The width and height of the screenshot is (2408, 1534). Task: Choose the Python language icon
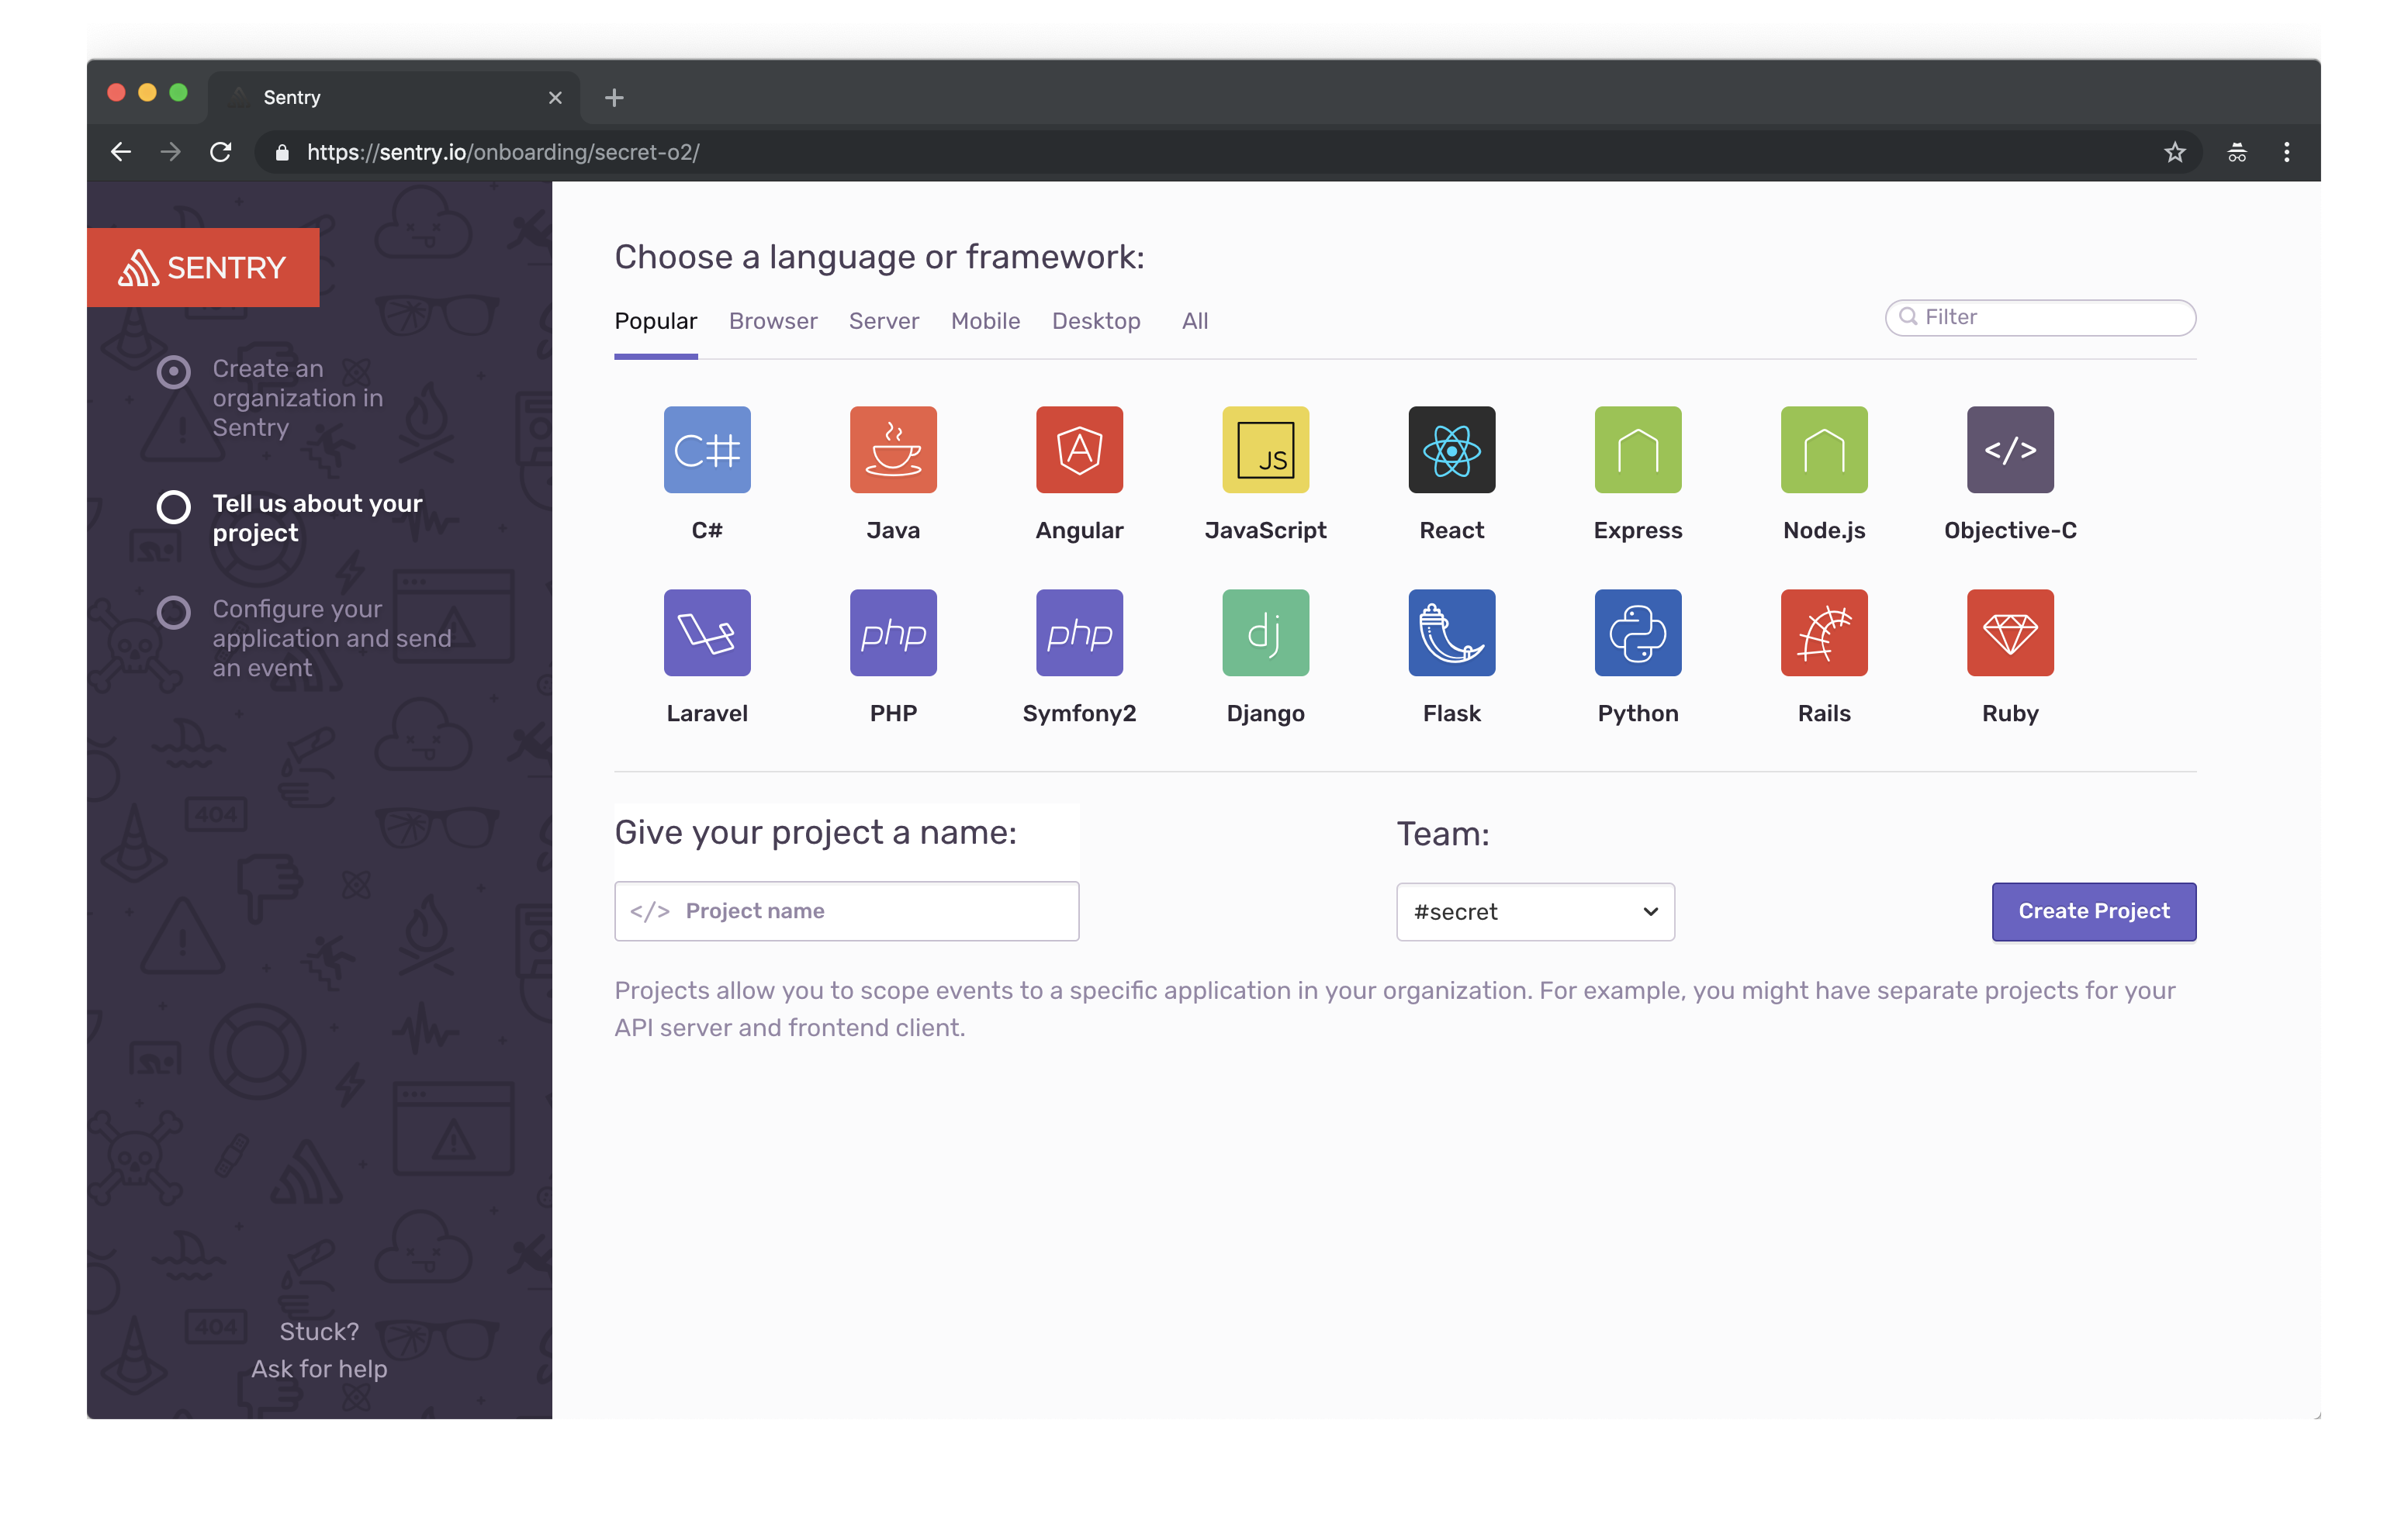pos(1637,633)
